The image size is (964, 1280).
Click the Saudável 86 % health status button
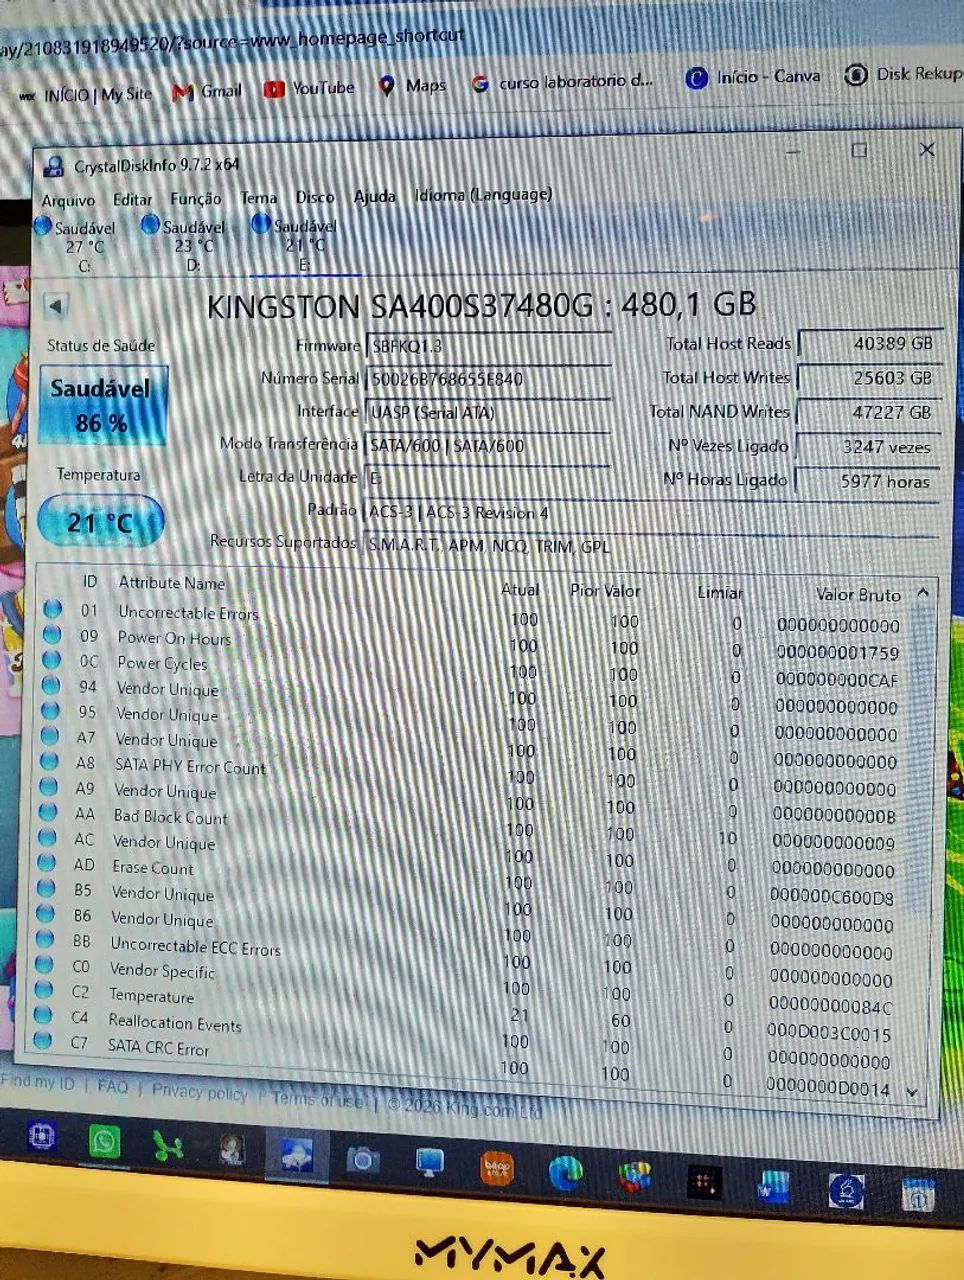tap(103, 404)
